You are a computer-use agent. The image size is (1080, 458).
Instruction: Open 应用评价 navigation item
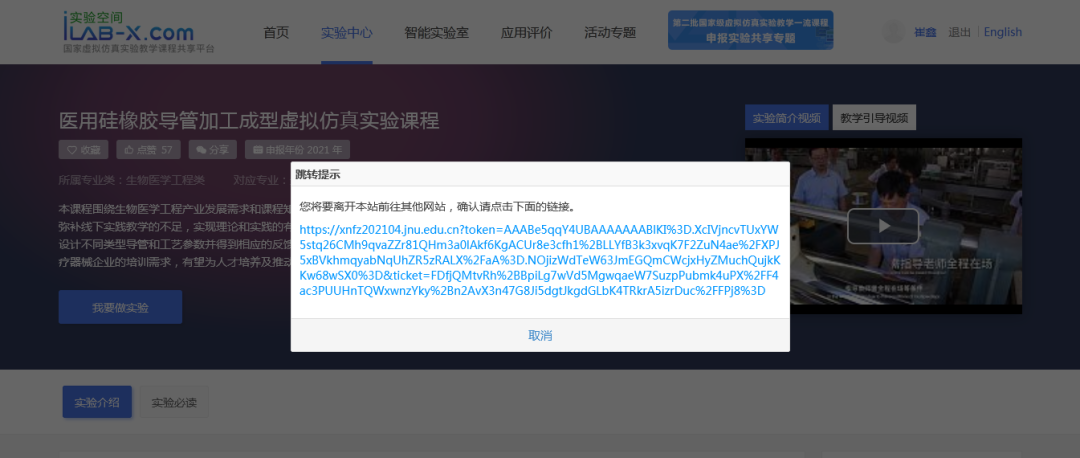tap(526, 32)
